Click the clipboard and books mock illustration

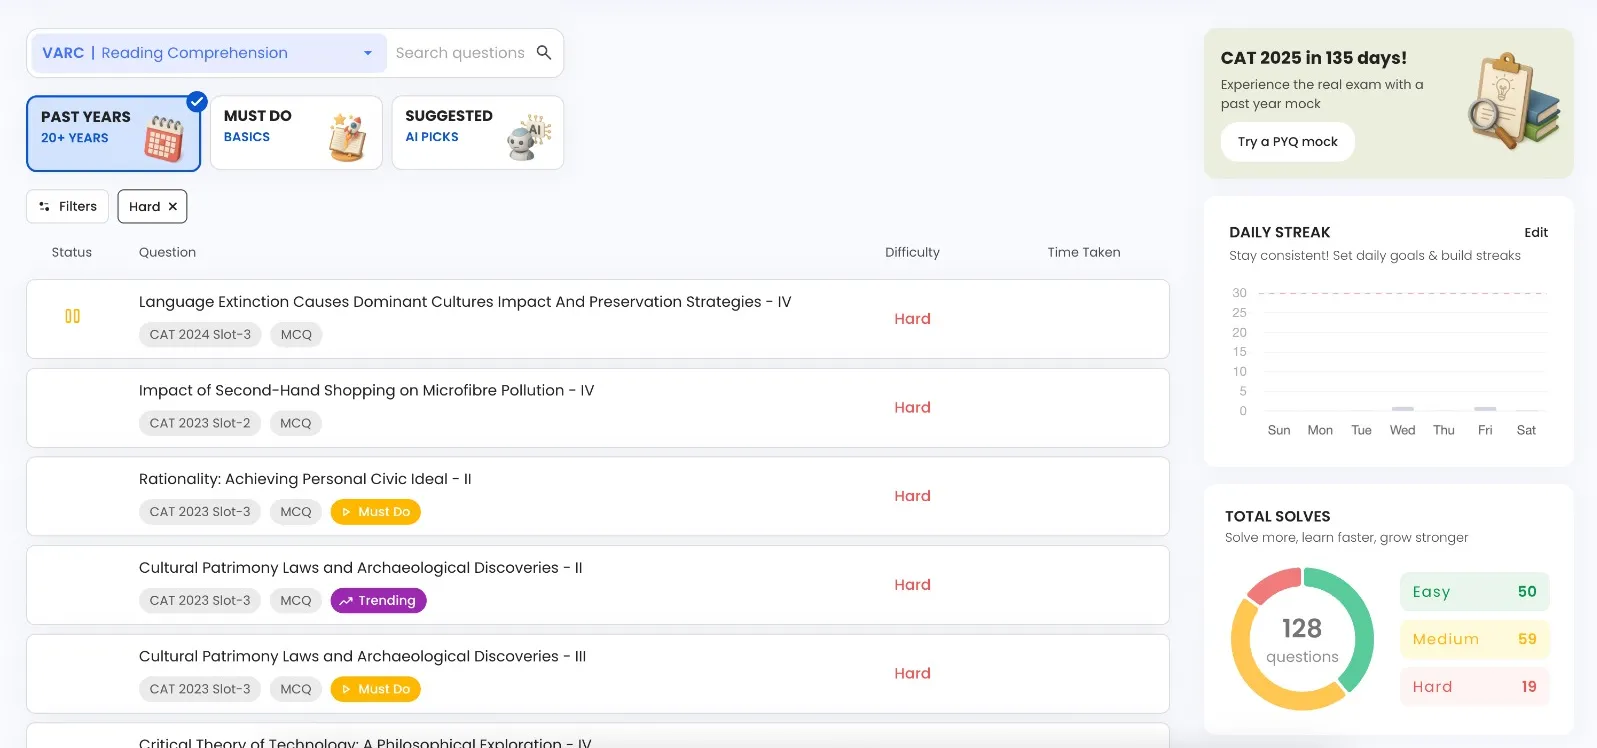coord(1512,101)
